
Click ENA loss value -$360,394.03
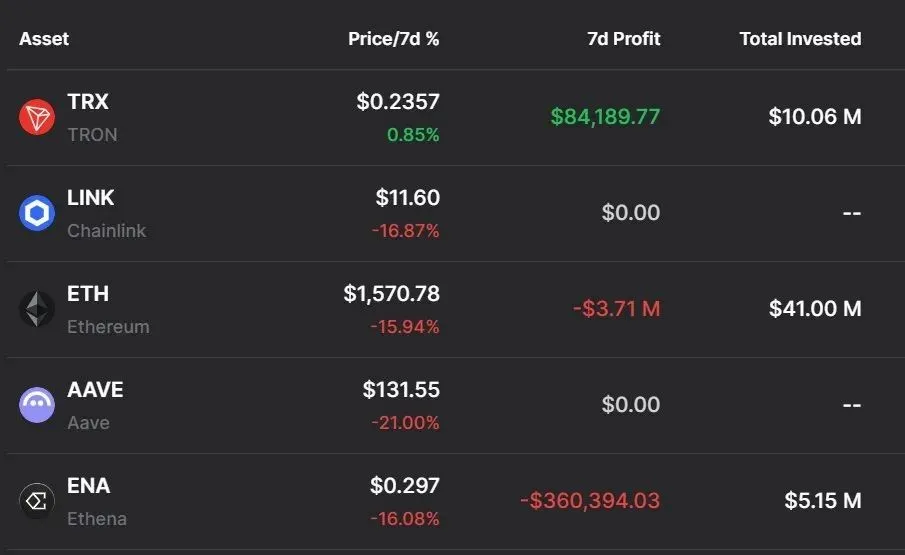point(590,501)
